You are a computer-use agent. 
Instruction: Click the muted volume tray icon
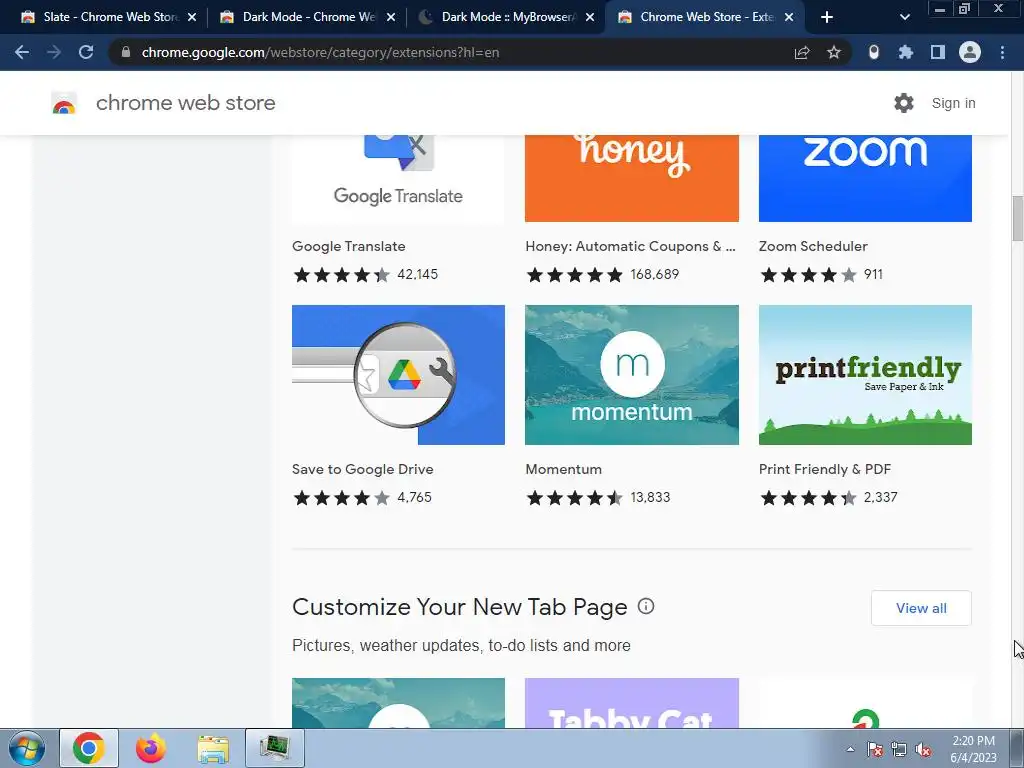(x=923, y=749)
